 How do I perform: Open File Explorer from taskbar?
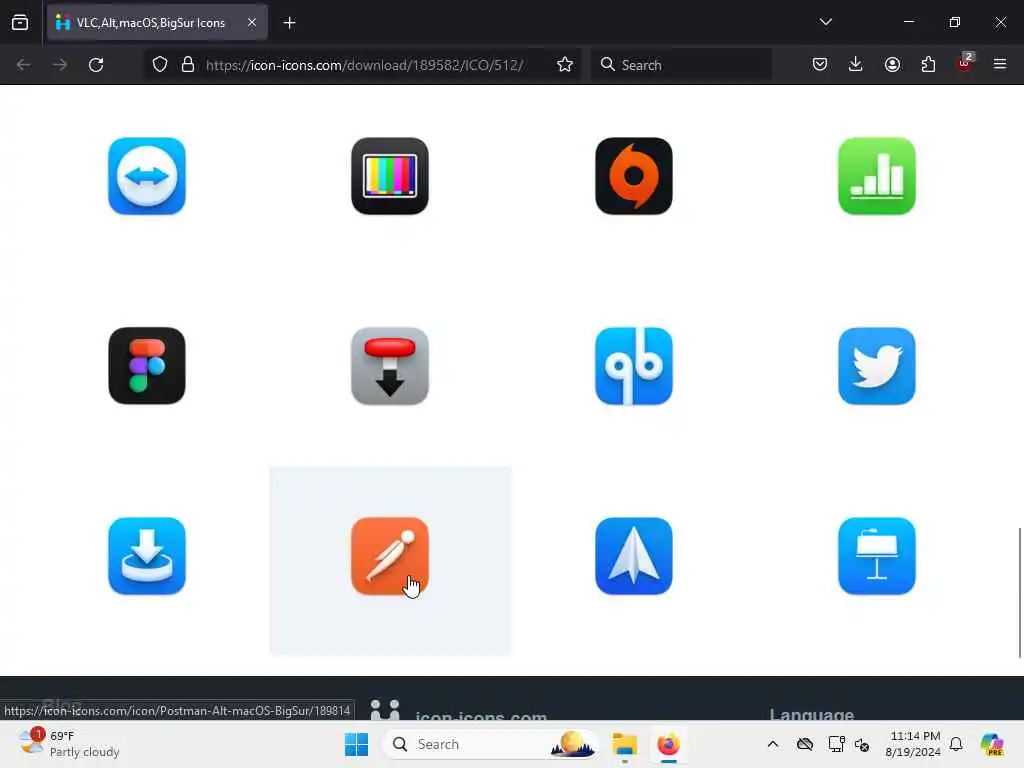coord(624,744)
